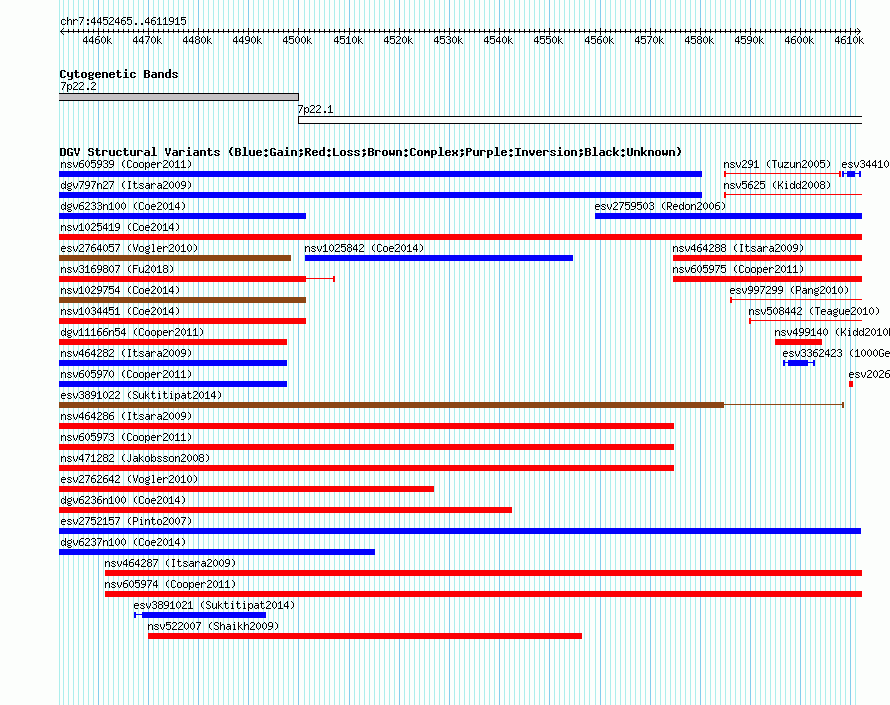Click the Cytogenetic Bands track title

[119, 74]
